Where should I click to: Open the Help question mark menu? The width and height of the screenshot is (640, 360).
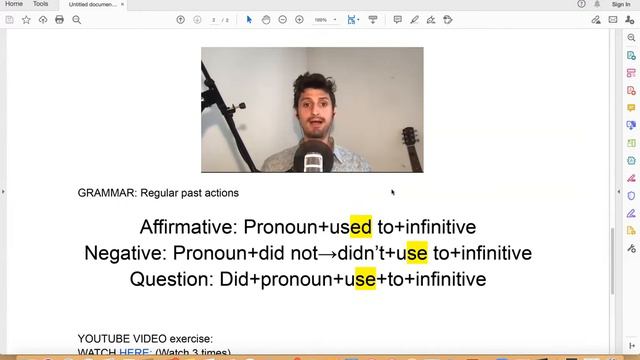coord(581,4)
